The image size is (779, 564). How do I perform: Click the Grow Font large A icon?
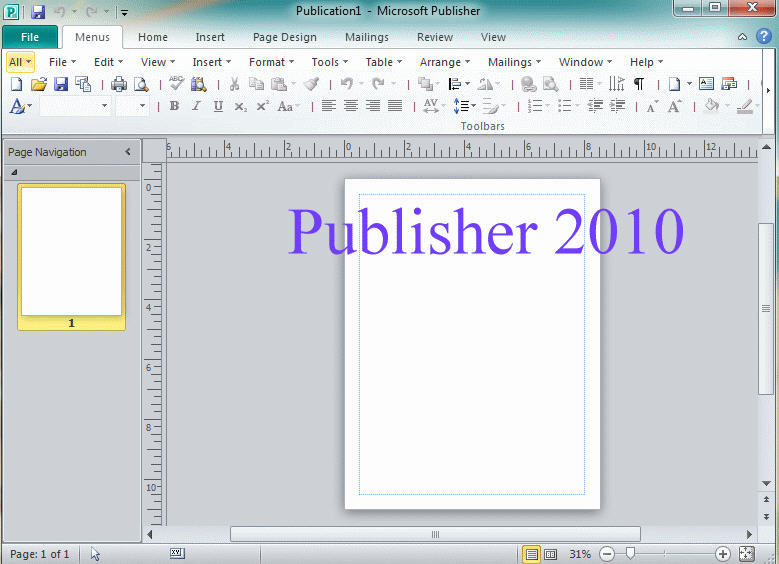(x=675, y=106)
